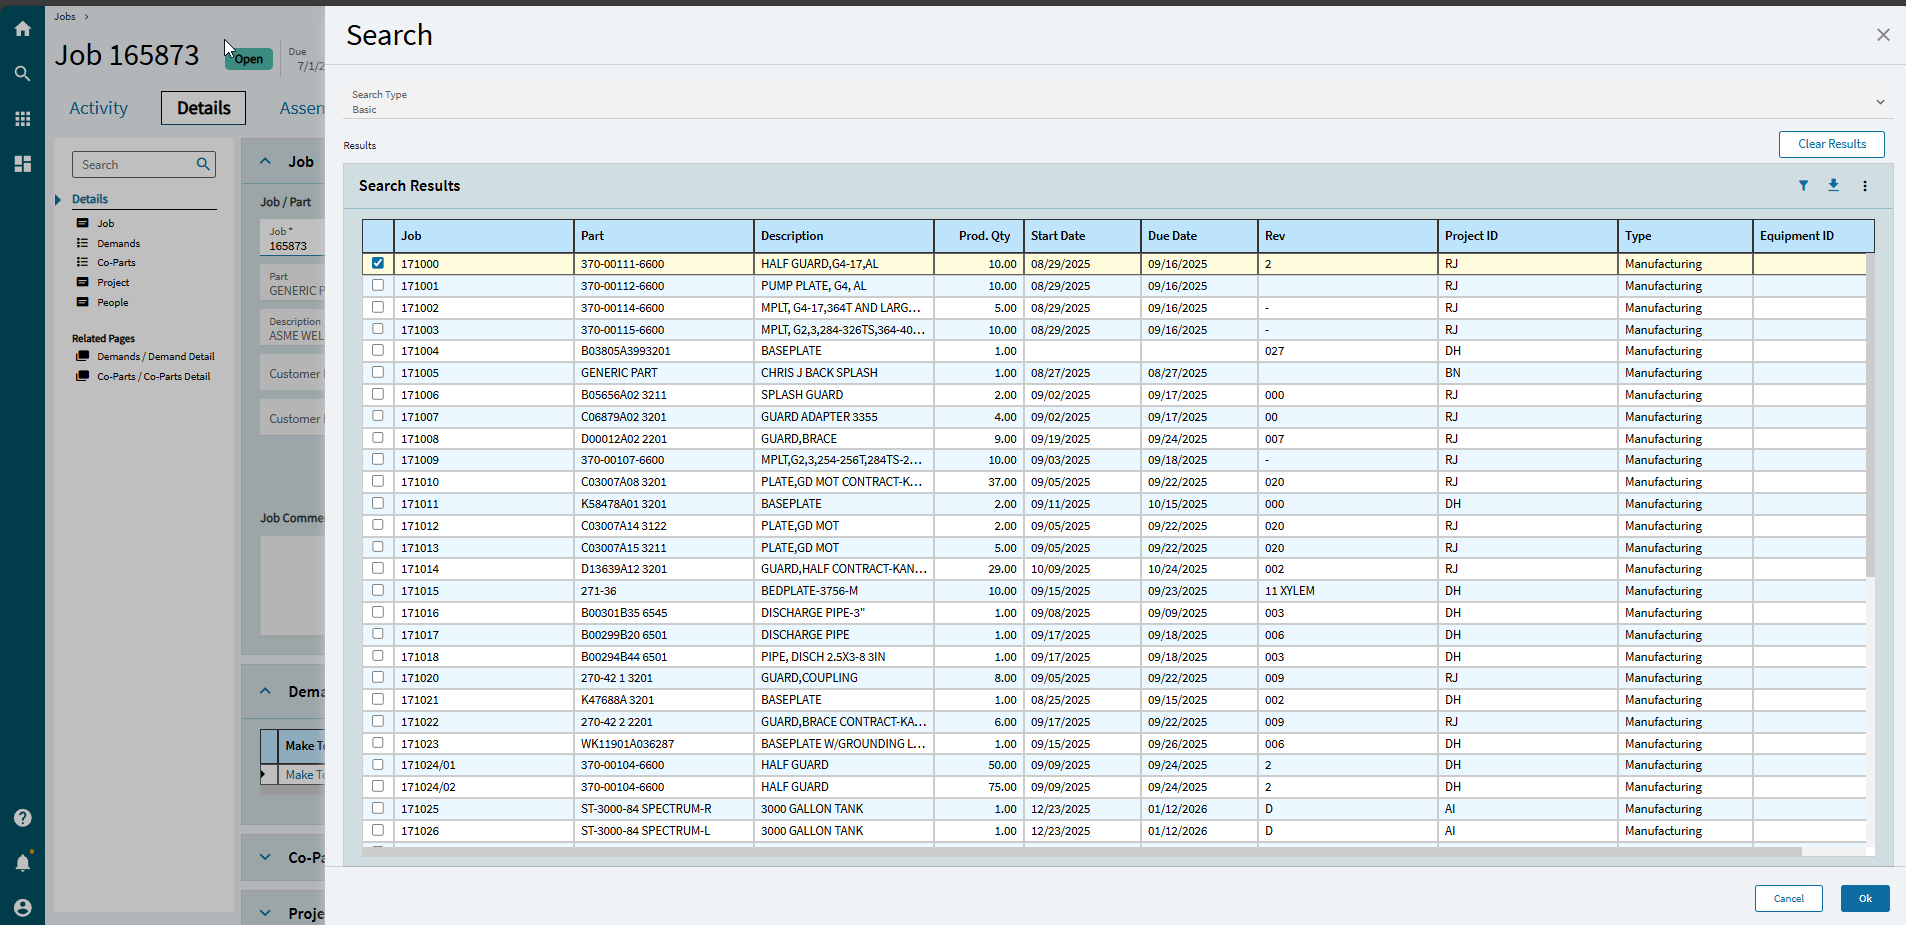Open the notifications bell icon
This screenshot has height=925, width=1906.
click(22, 862)
